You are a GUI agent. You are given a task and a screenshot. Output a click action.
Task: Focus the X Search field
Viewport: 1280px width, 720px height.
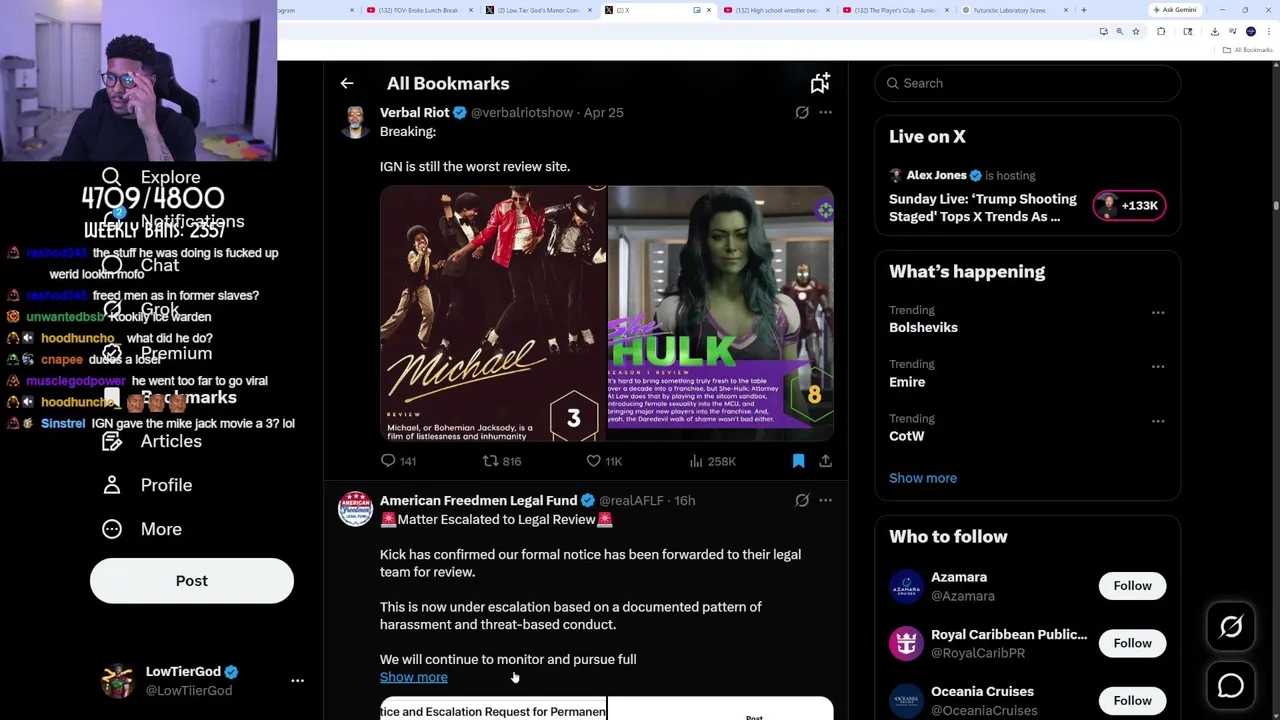[1028, 84]
